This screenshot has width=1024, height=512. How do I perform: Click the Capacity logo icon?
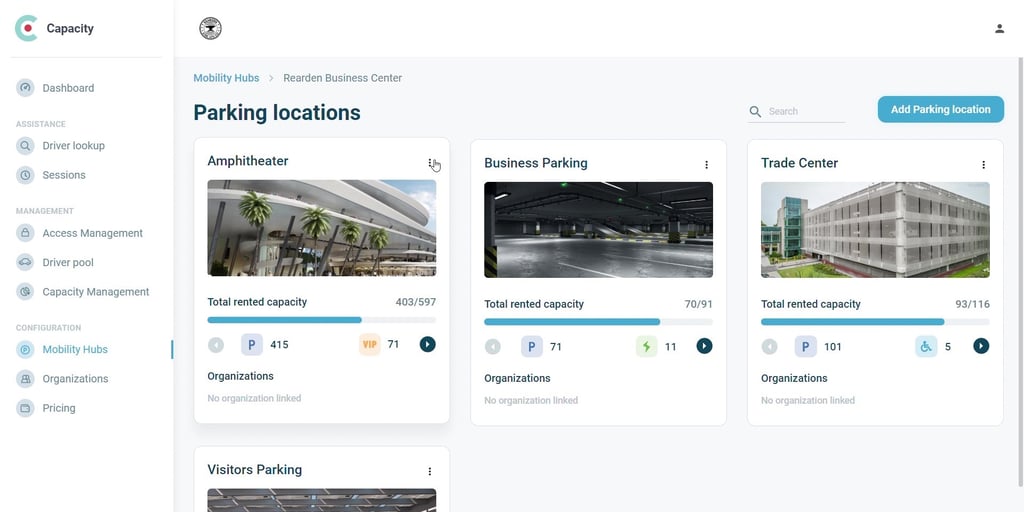(x=26, y=28)
